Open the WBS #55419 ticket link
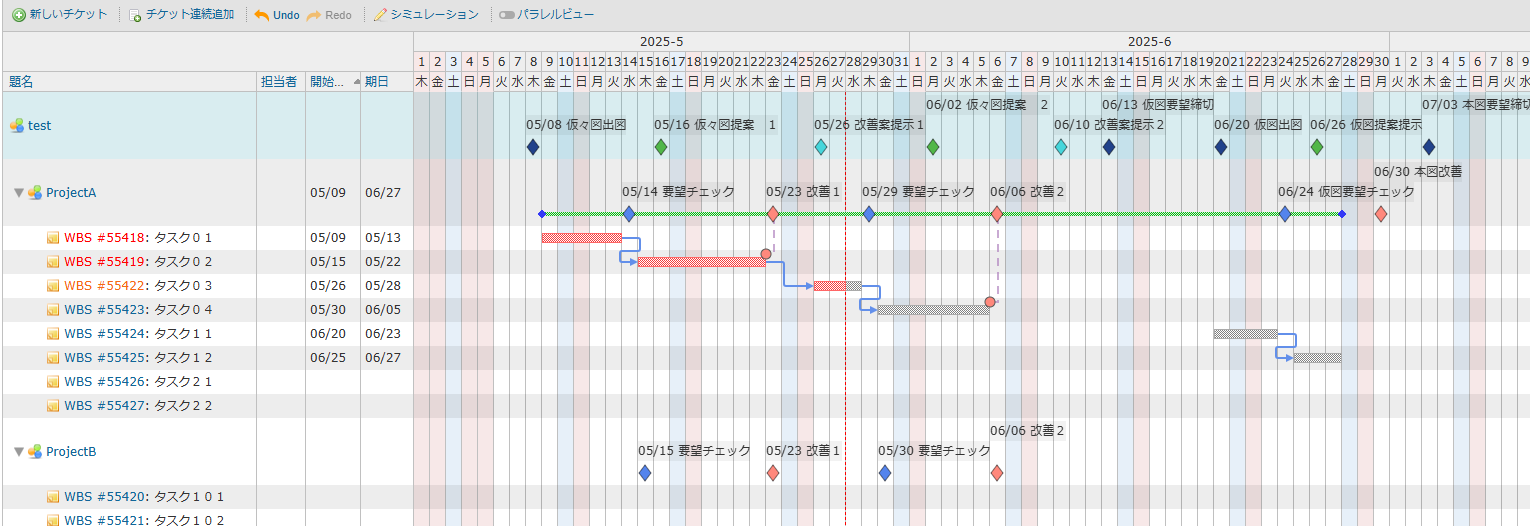The height and width of the screenshot is (526, 1530). point(105,262)
